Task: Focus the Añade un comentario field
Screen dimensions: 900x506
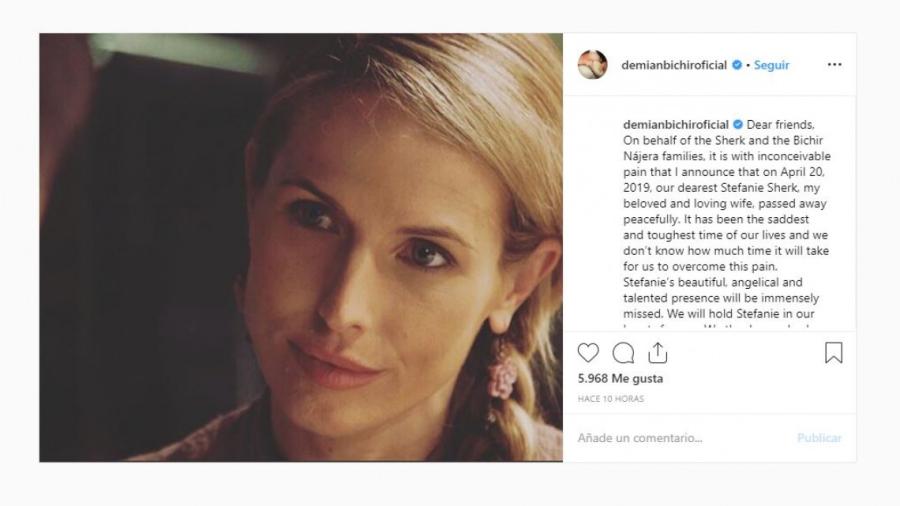Action: point(680,438)
